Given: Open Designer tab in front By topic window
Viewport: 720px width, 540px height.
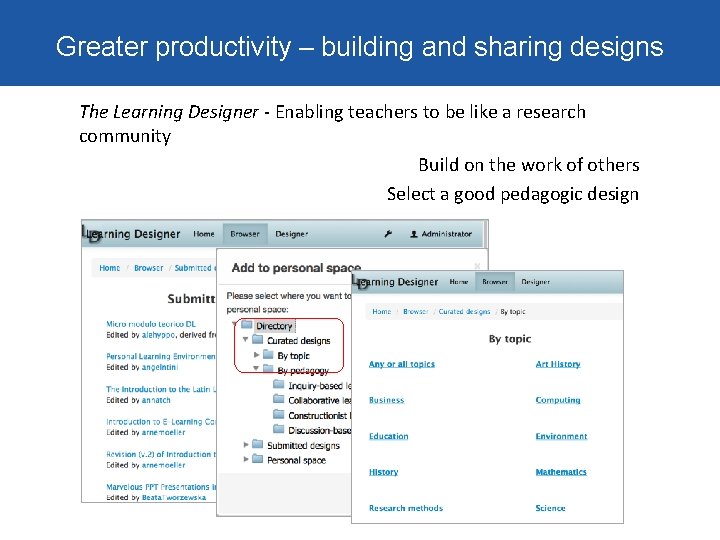Looking at the screenshot, I should click(535, 282).
